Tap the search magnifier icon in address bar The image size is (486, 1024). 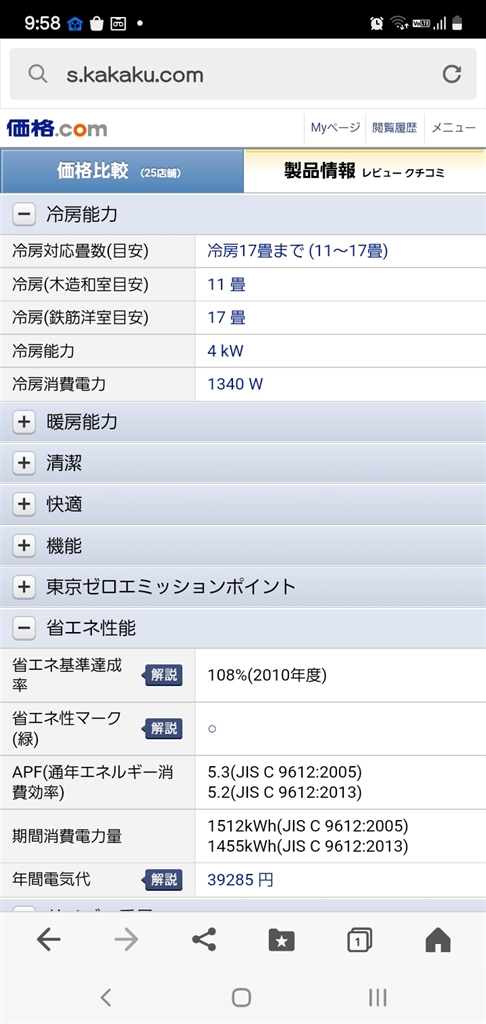click(x=38, y=74)
